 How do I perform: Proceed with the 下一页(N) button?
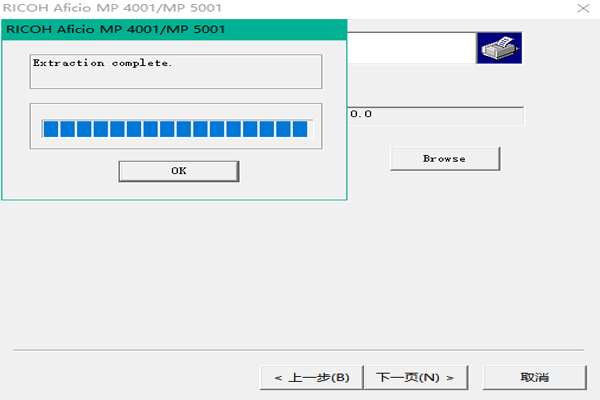(416, 378)
